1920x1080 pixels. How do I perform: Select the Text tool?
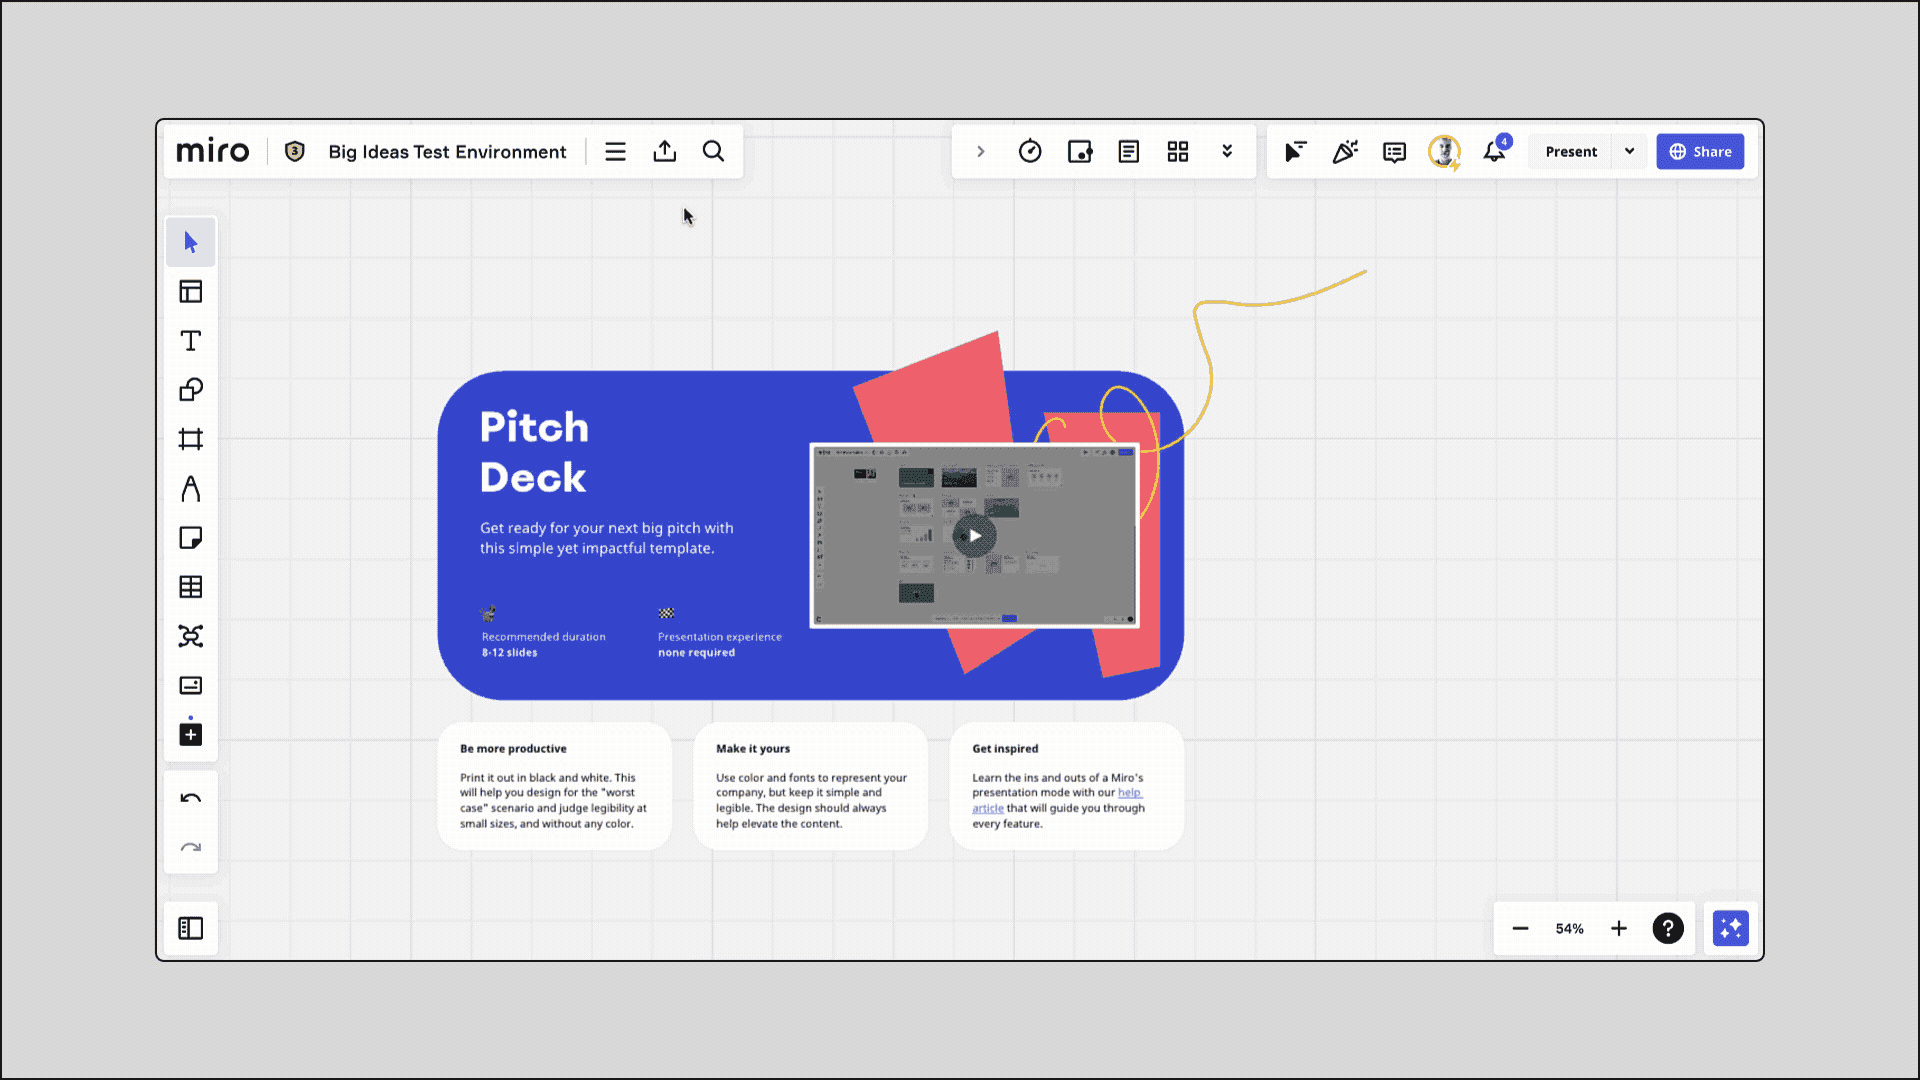[x=190, y=341]
